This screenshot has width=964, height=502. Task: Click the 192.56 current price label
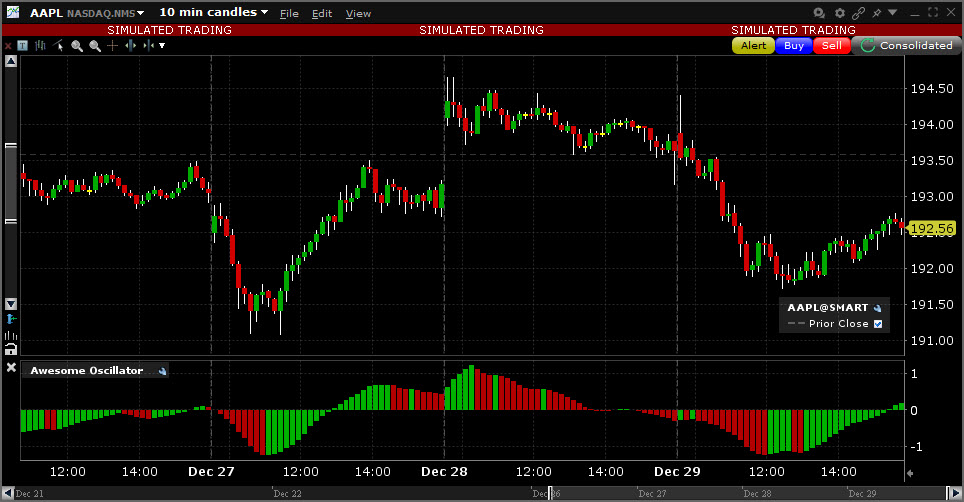931,229
